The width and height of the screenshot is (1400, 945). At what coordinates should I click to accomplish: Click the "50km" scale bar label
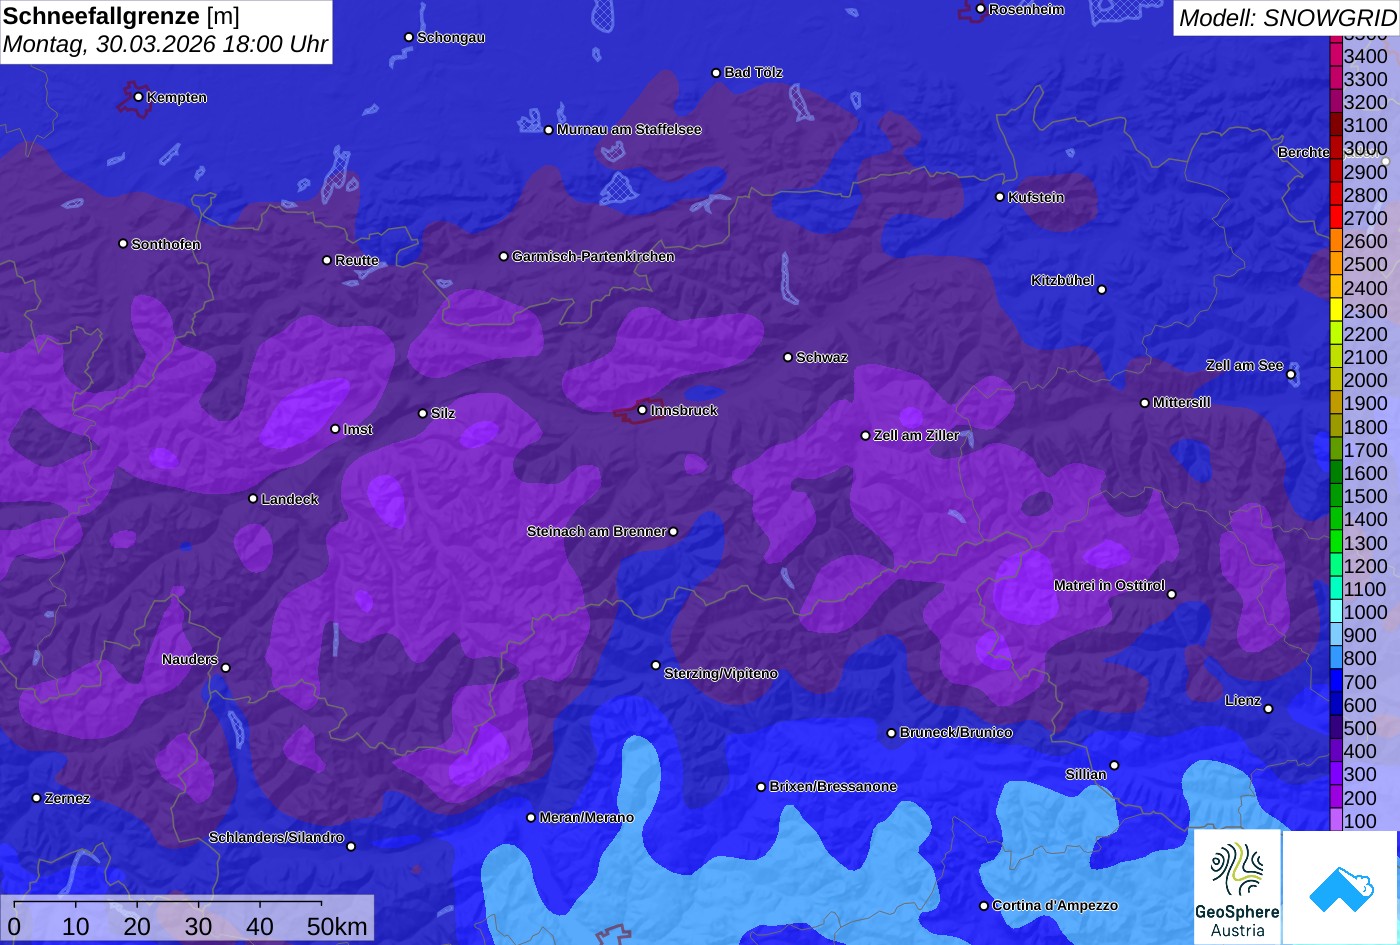[337, 927]
